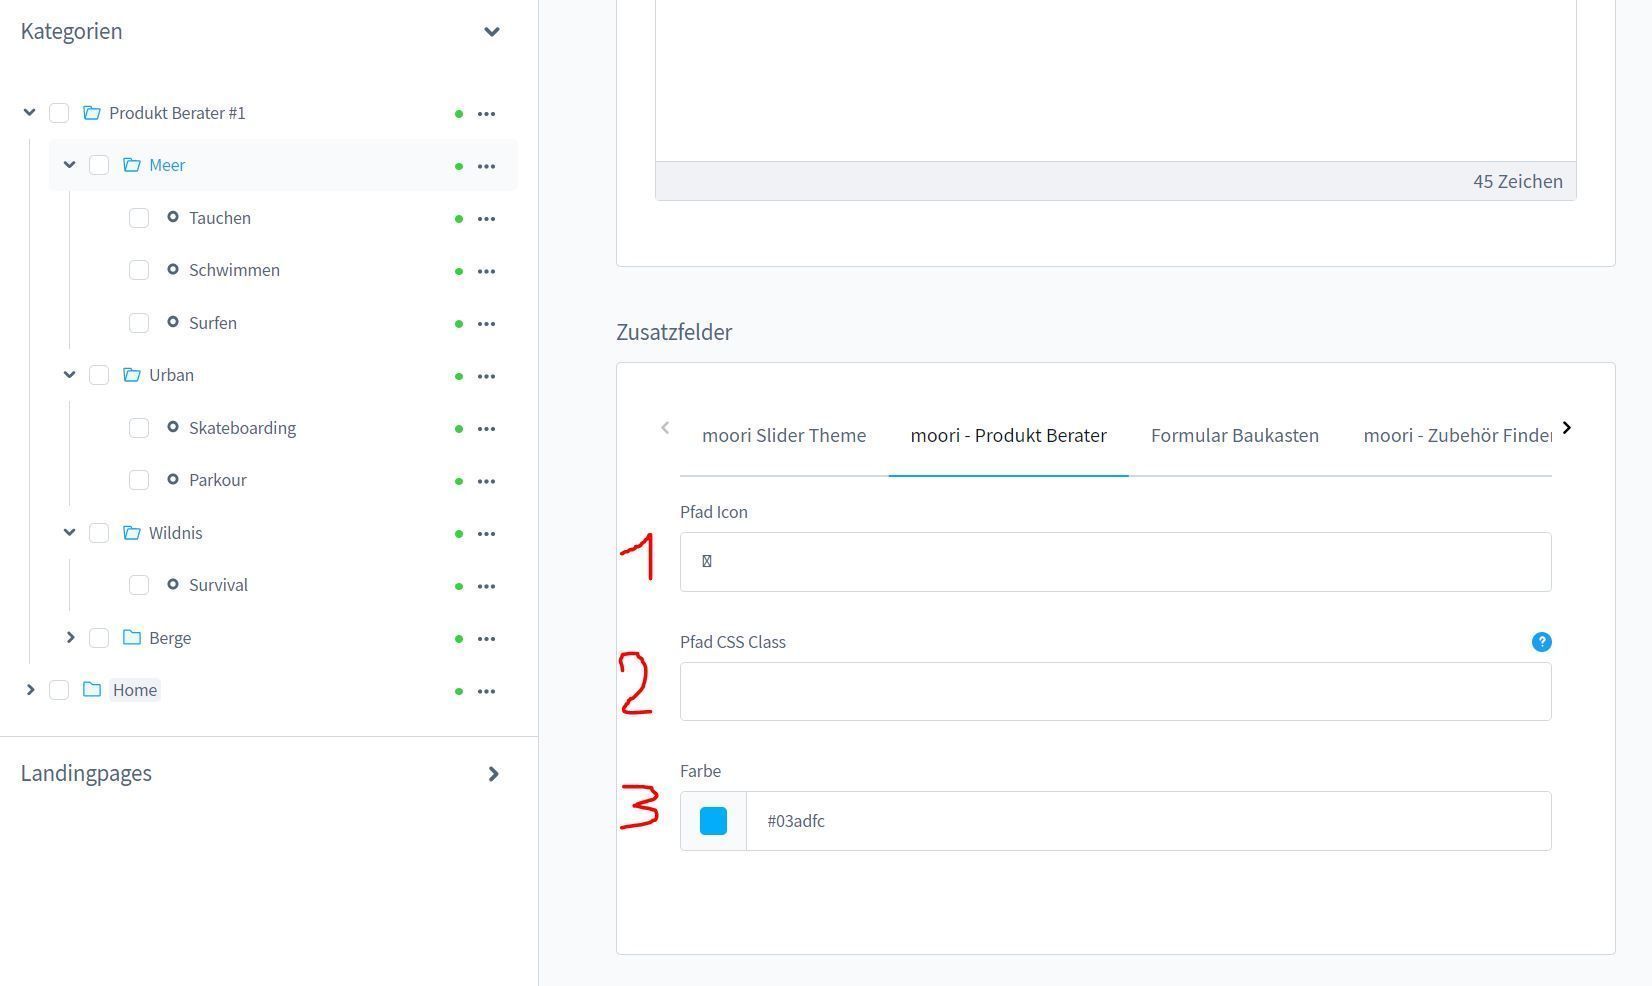This screenshot has height=986, width=1652.
Task: Expand the Berge category folder
Action: (70, 638)
